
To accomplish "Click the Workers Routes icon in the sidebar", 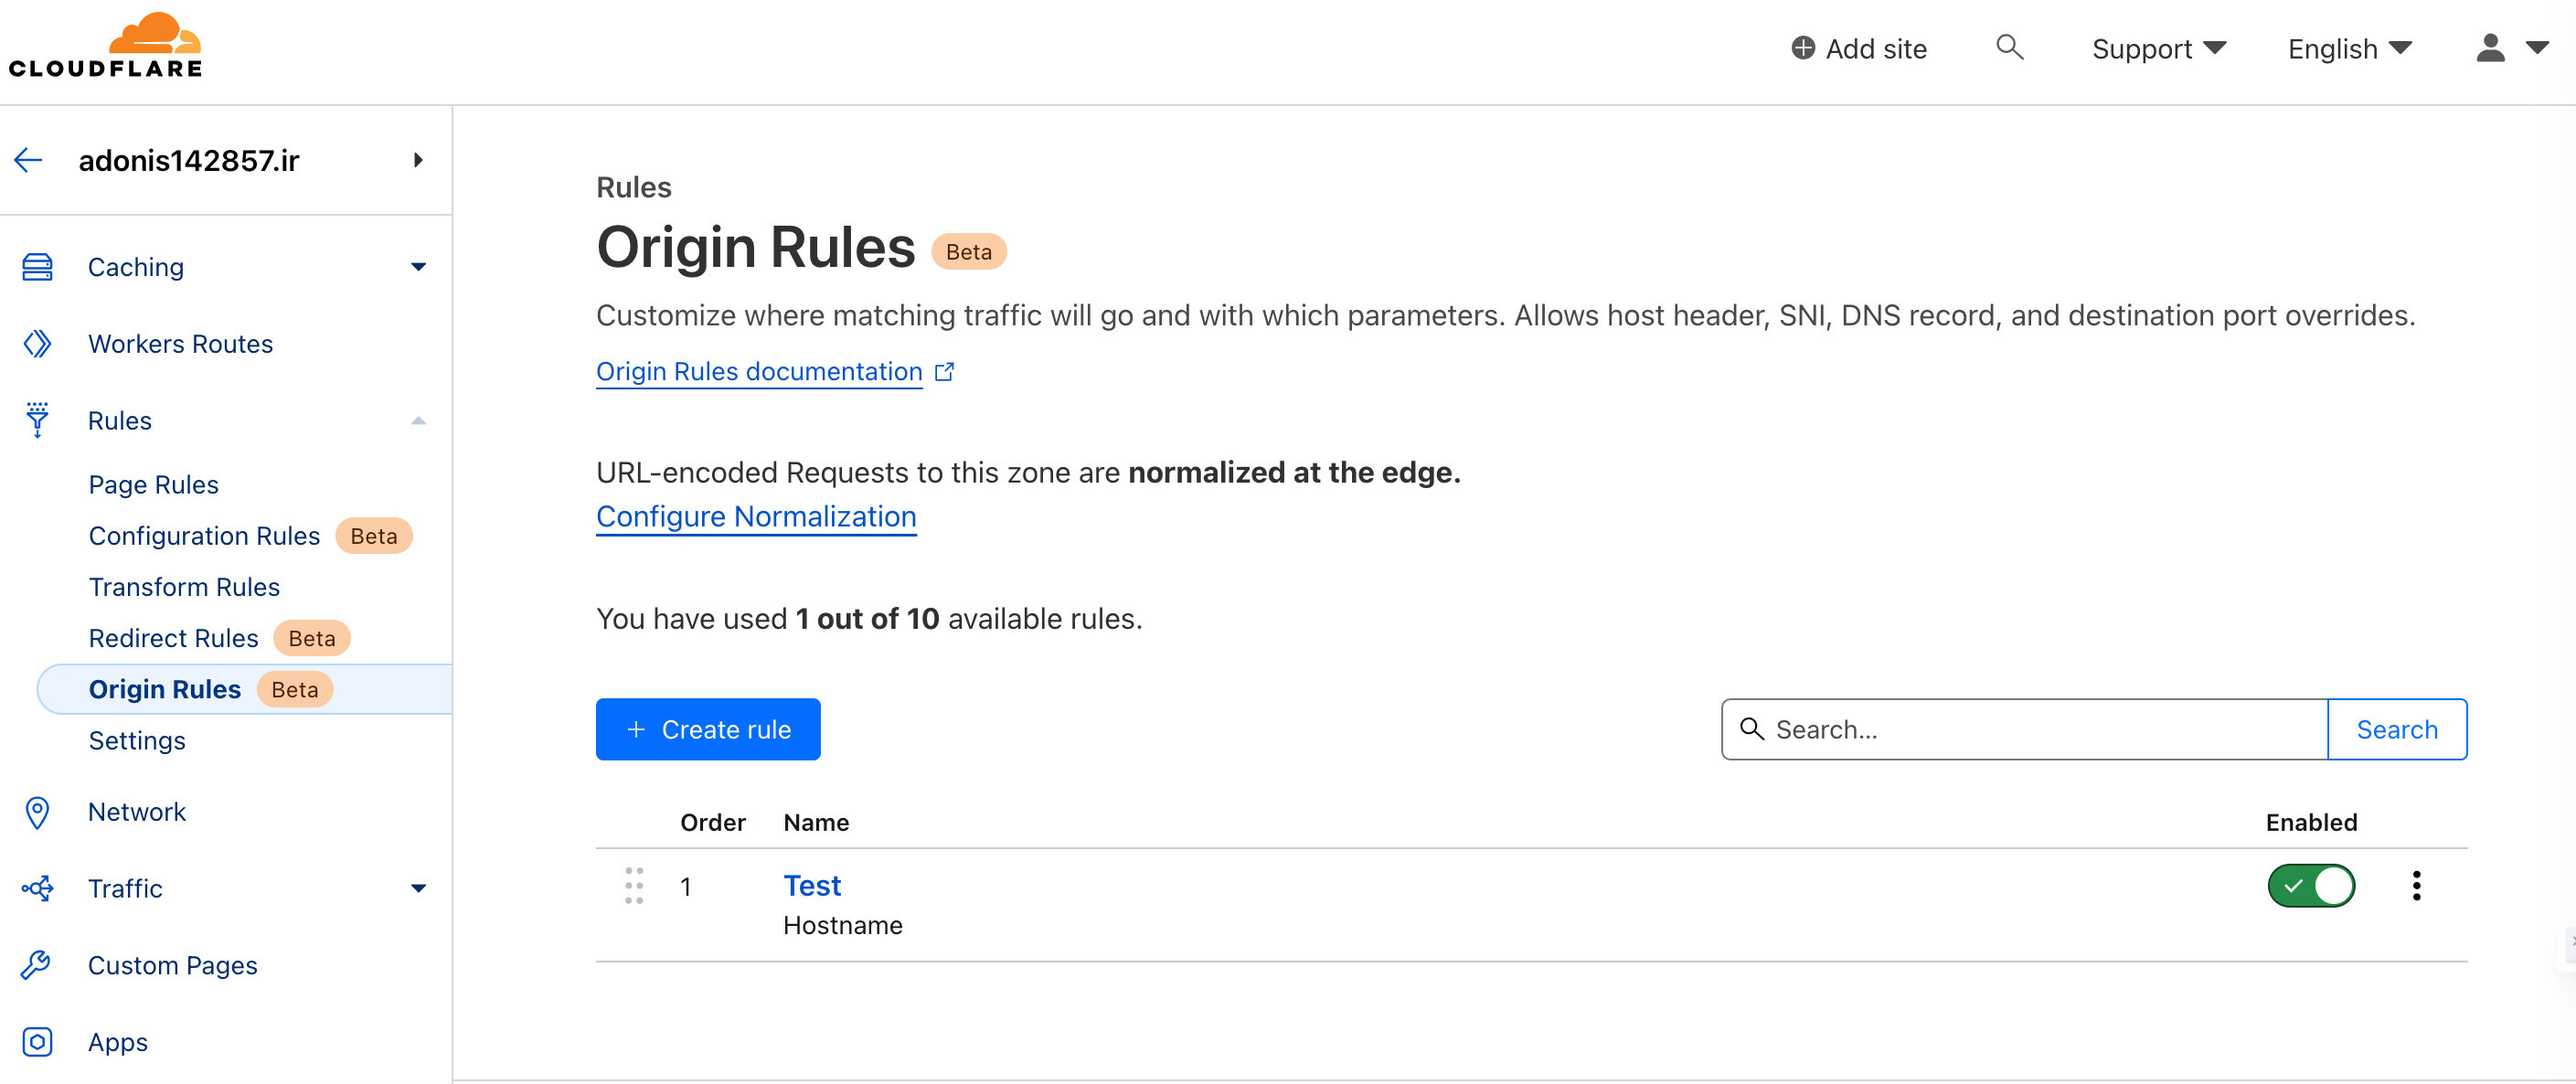I will click(37, 344).
